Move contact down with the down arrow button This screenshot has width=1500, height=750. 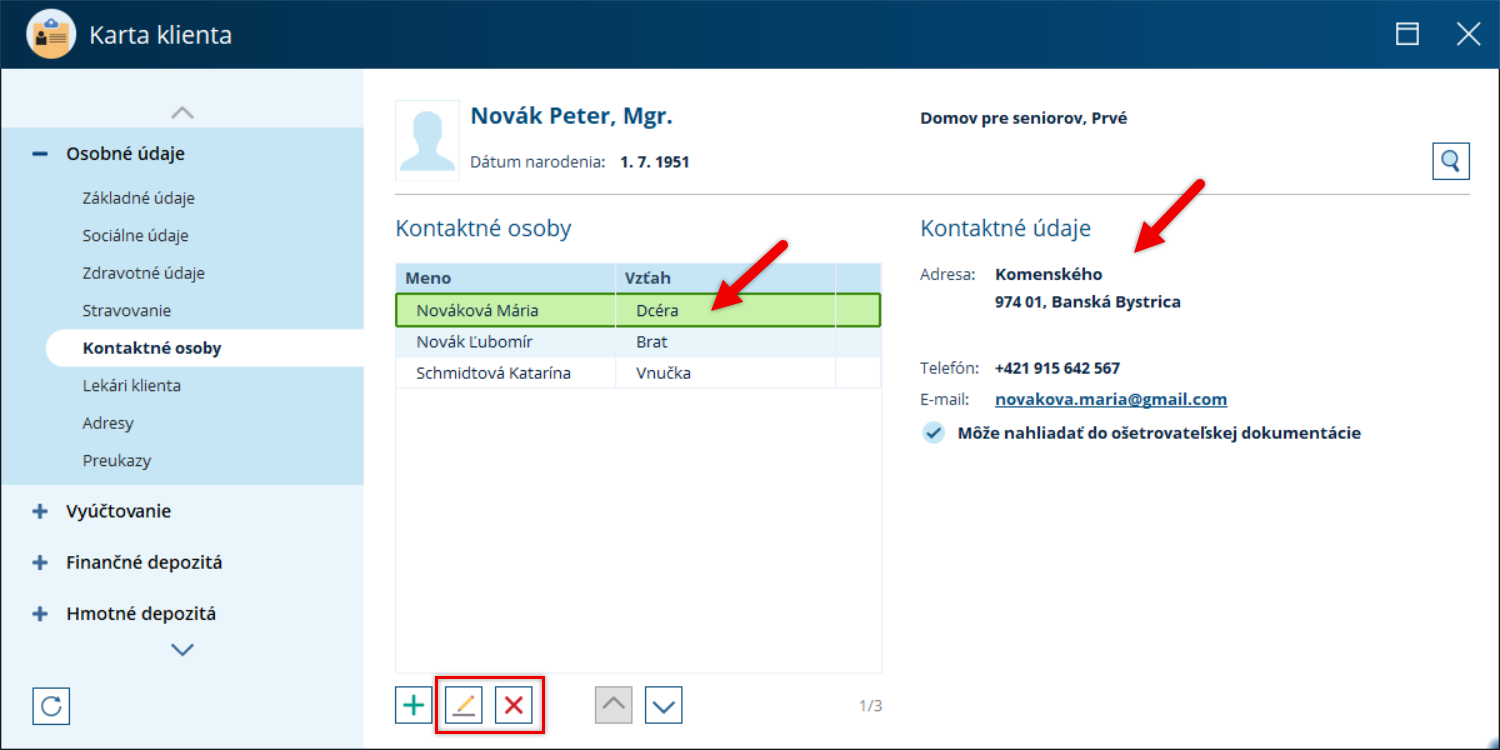coord(664,705)
